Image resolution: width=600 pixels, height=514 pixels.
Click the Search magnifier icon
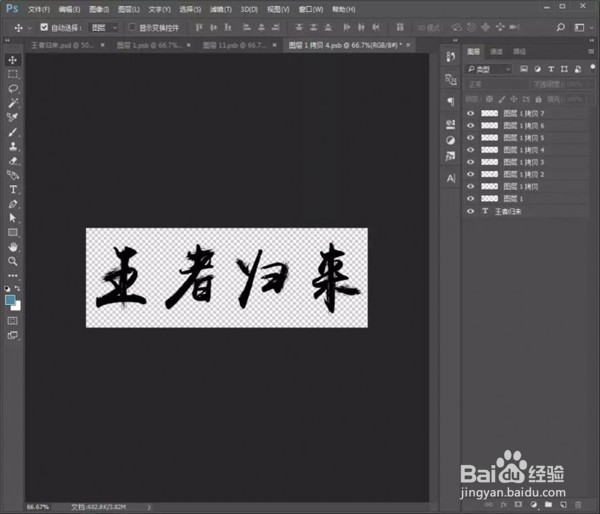561,27
